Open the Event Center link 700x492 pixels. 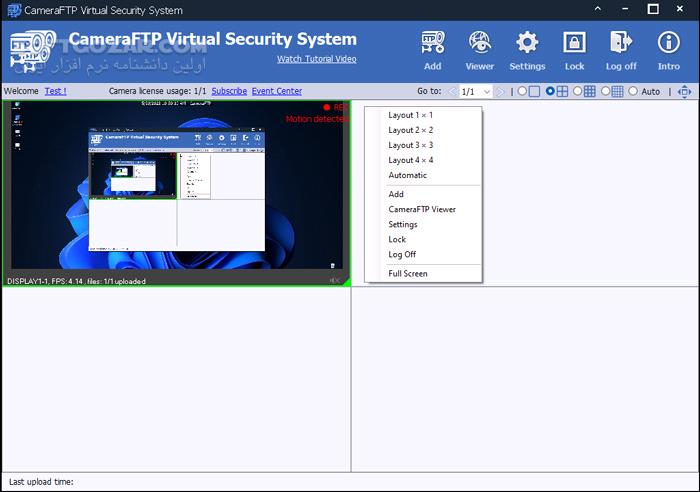(277, 91)
